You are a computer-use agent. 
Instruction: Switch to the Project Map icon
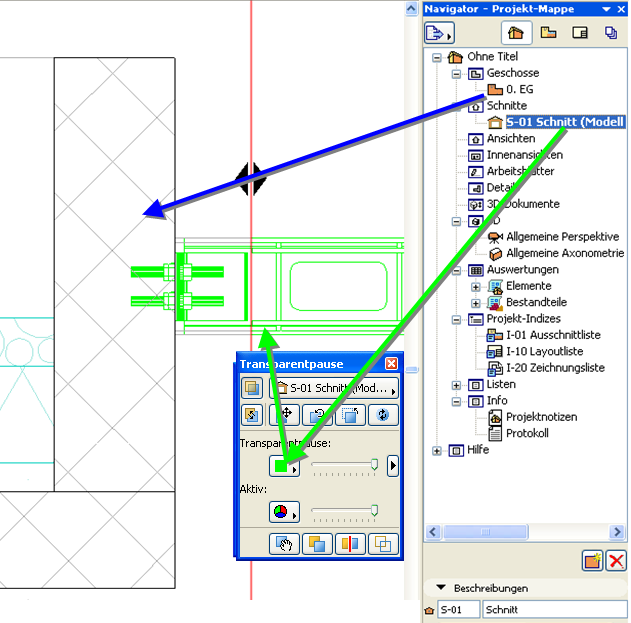pos(516,33)
